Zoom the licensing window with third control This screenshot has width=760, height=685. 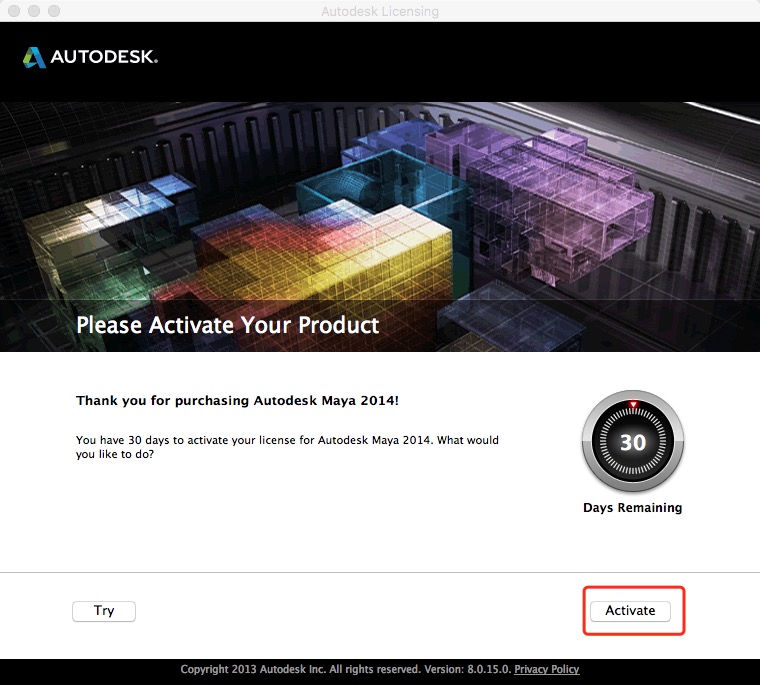click(54, 11)
